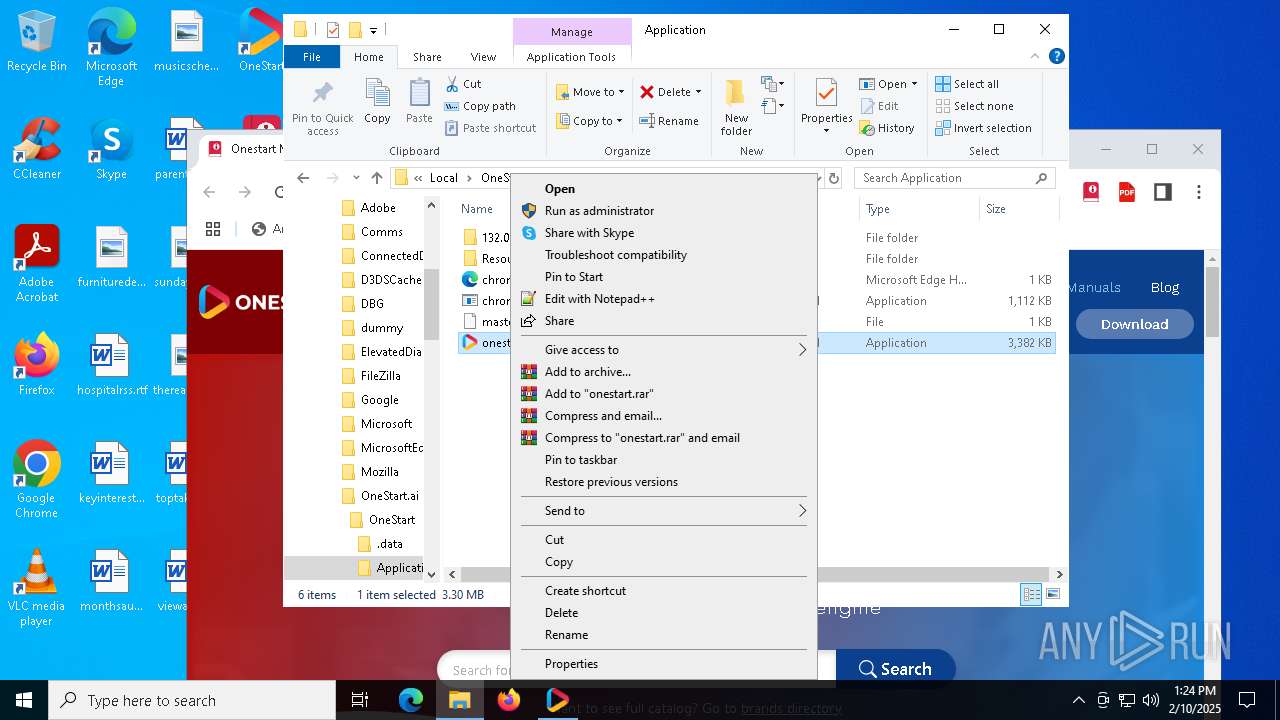The image size is (1280, 720).
Task: Open the Move to dropdown
Action: click(x=590, y=92)
